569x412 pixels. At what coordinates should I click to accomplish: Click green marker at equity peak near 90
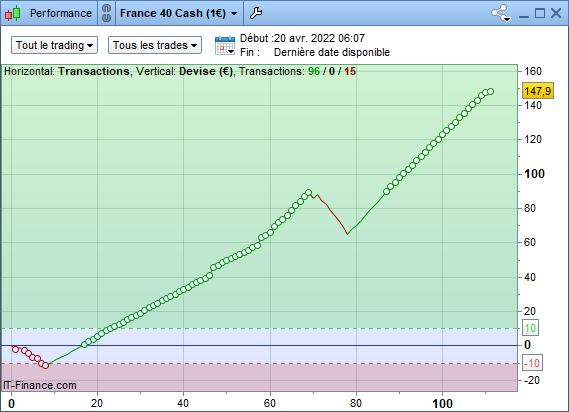(x=308, y=192)
